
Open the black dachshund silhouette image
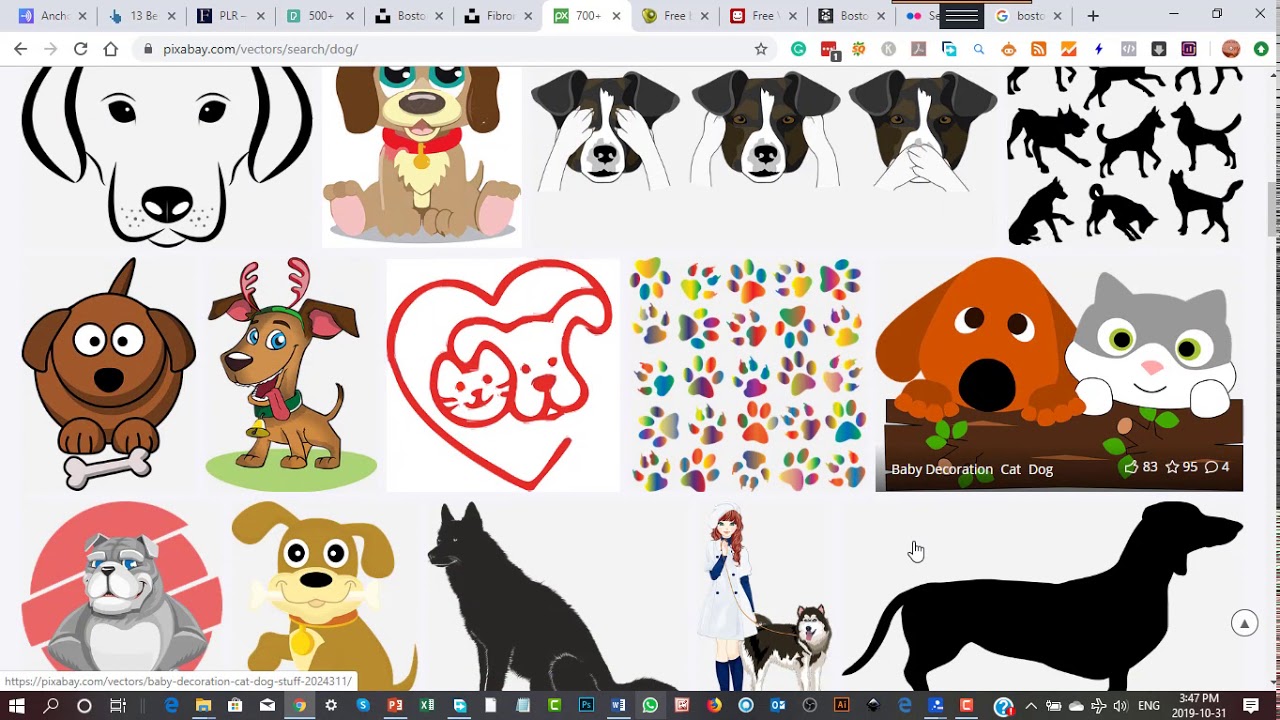pyautogui.click(x=1043, y=596)
